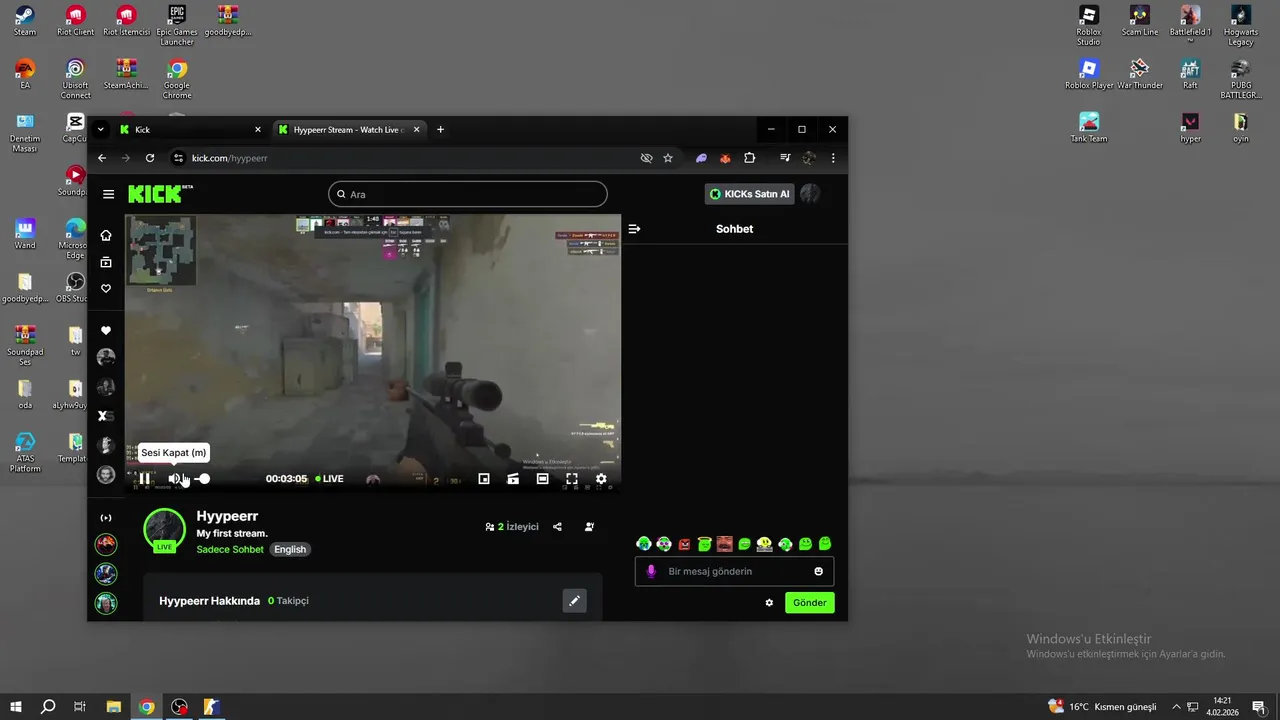Click the KICK logo
The image size is (1280, 720).
tap(160, 194)
